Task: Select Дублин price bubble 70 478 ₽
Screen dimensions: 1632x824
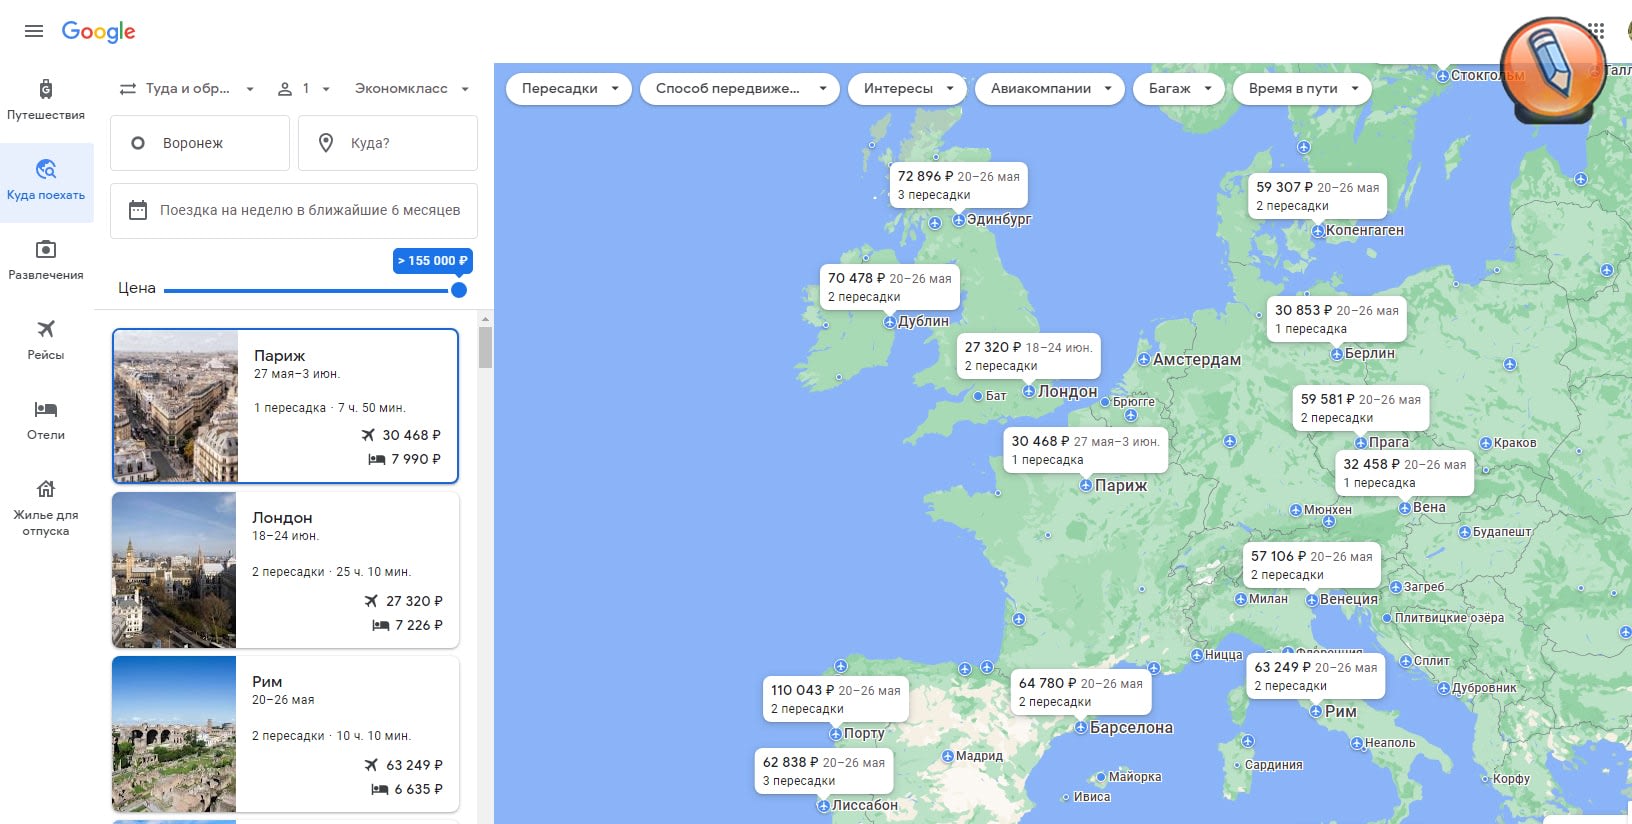Action: pos(890,287)
